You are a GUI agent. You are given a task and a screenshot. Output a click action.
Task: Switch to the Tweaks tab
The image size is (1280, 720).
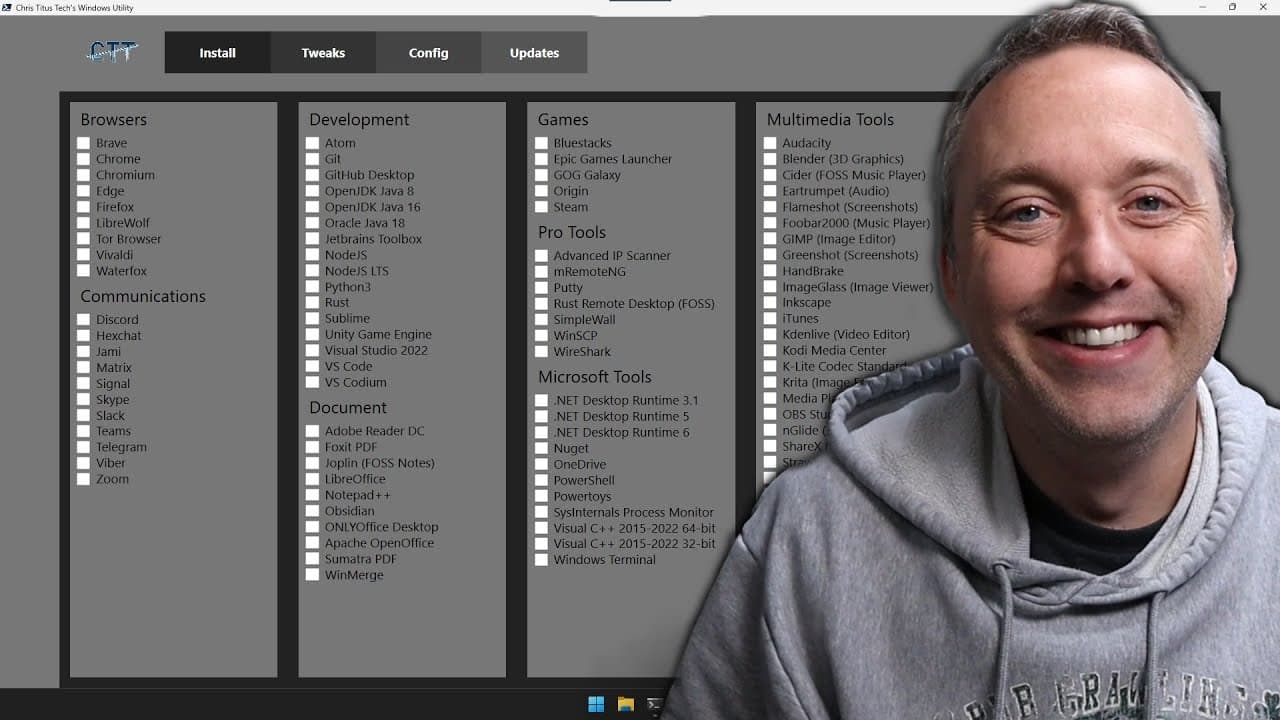click(x=323, y=53)
